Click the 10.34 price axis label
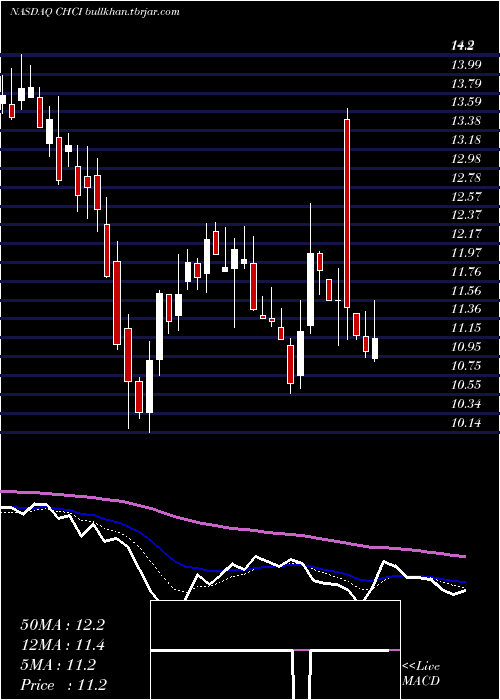The width and height of the screenshot is (500, 700). pyautogui.click(x=466, y=404)
